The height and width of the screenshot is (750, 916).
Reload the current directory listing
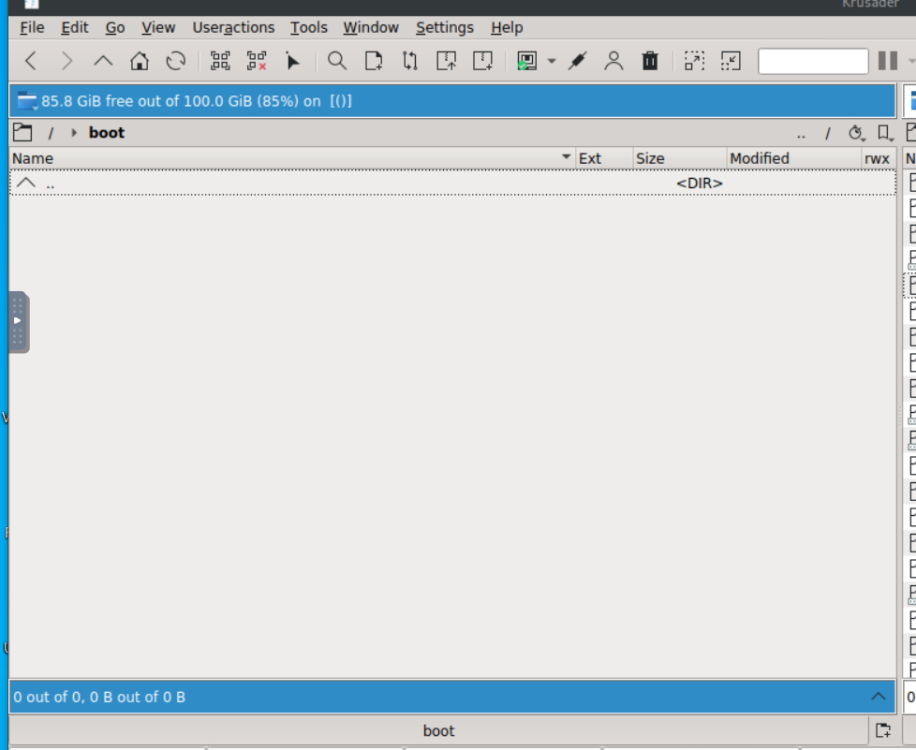coord(175,61)
